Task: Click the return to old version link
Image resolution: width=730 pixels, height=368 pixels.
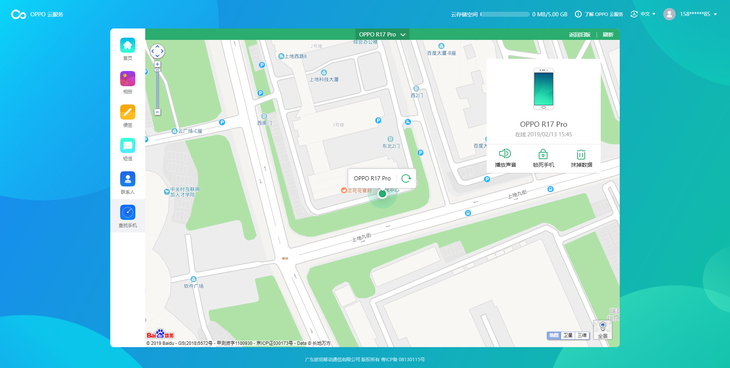Action: [x=579, y=34]
